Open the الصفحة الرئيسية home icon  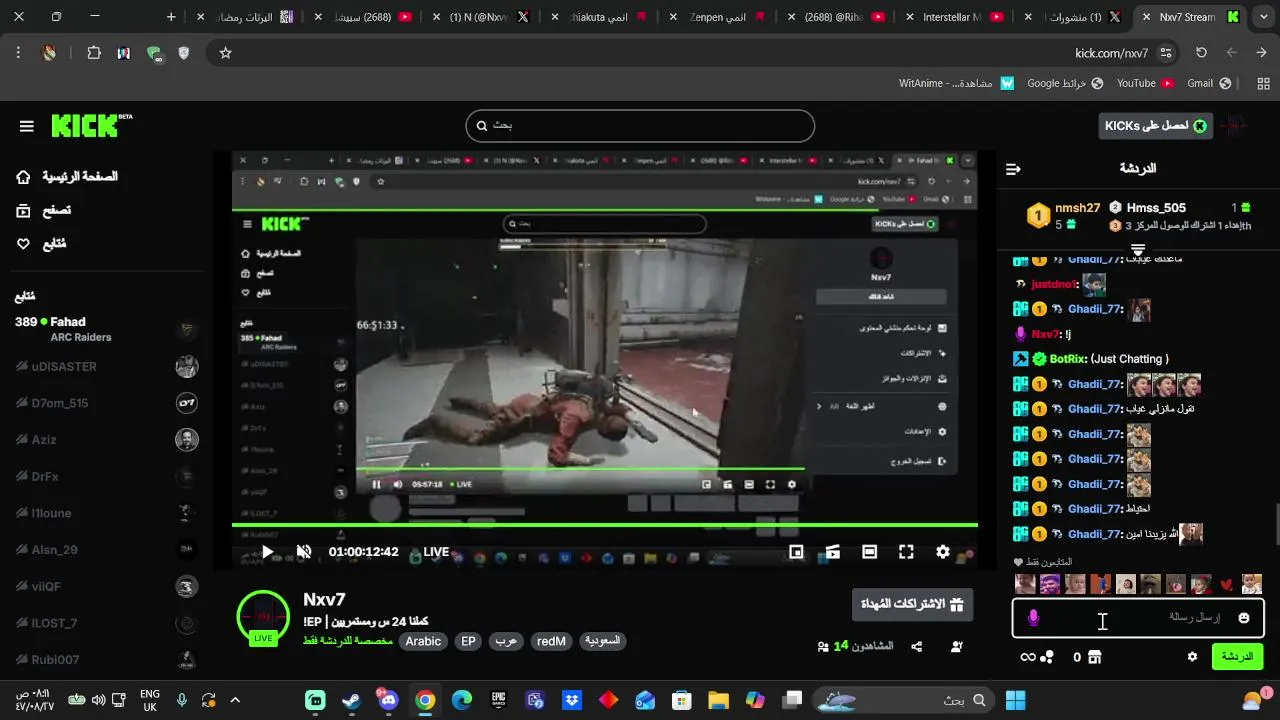[x=23, y=177]
